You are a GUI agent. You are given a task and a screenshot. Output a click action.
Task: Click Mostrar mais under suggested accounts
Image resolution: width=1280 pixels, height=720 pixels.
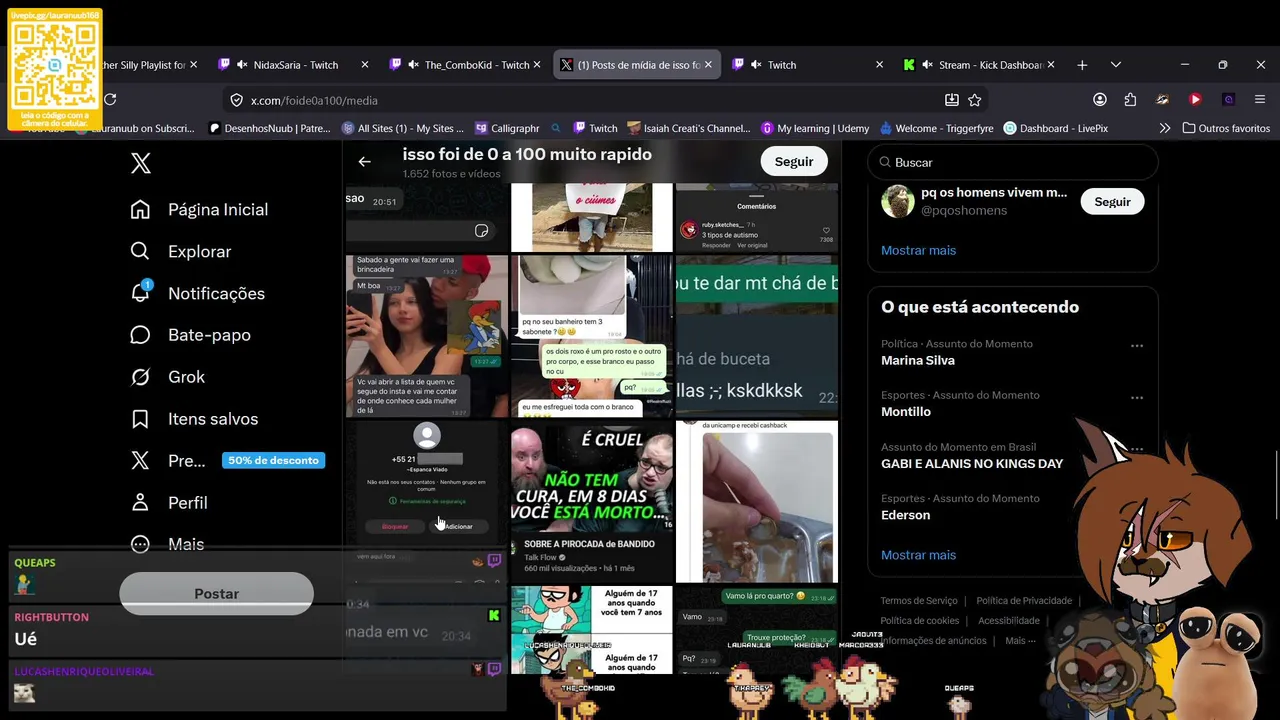point(918,250)
